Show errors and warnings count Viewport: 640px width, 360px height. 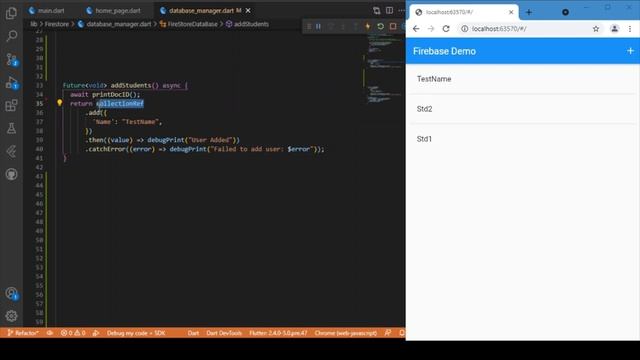[73, 333]
